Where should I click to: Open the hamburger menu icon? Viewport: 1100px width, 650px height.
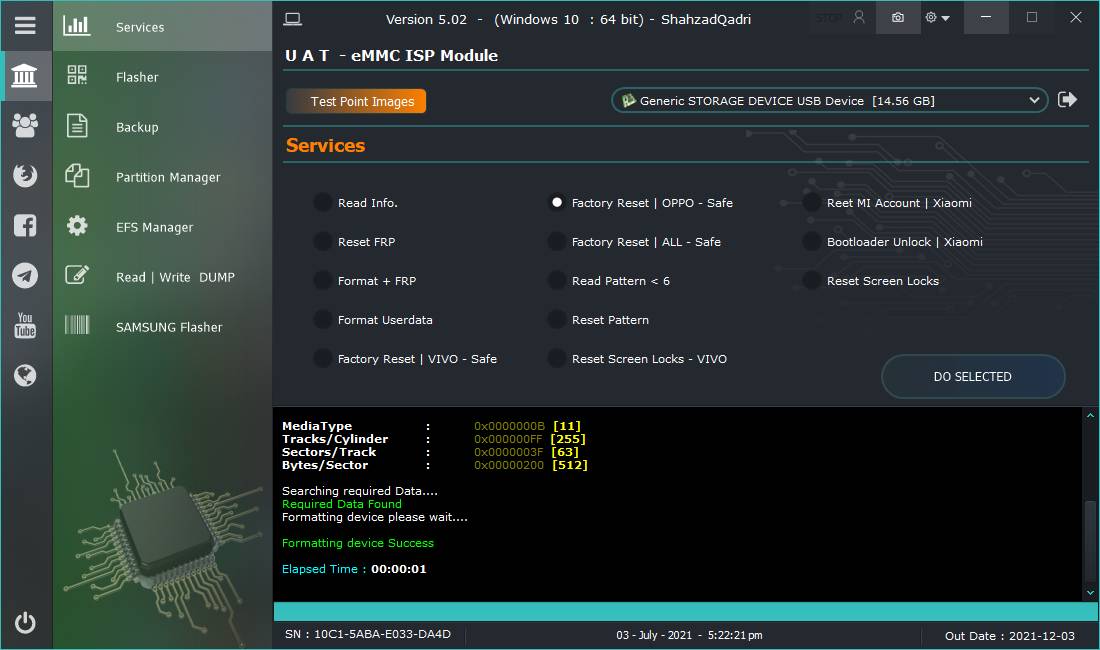pyautogui.click(x=25, y=26)
